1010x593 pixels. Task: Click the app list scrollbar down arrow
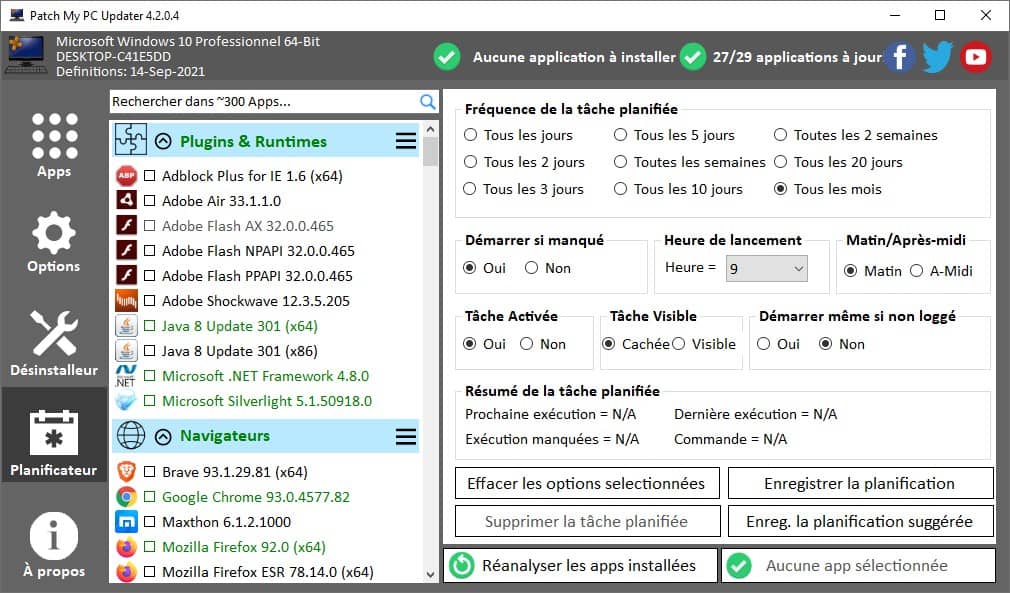430,574
